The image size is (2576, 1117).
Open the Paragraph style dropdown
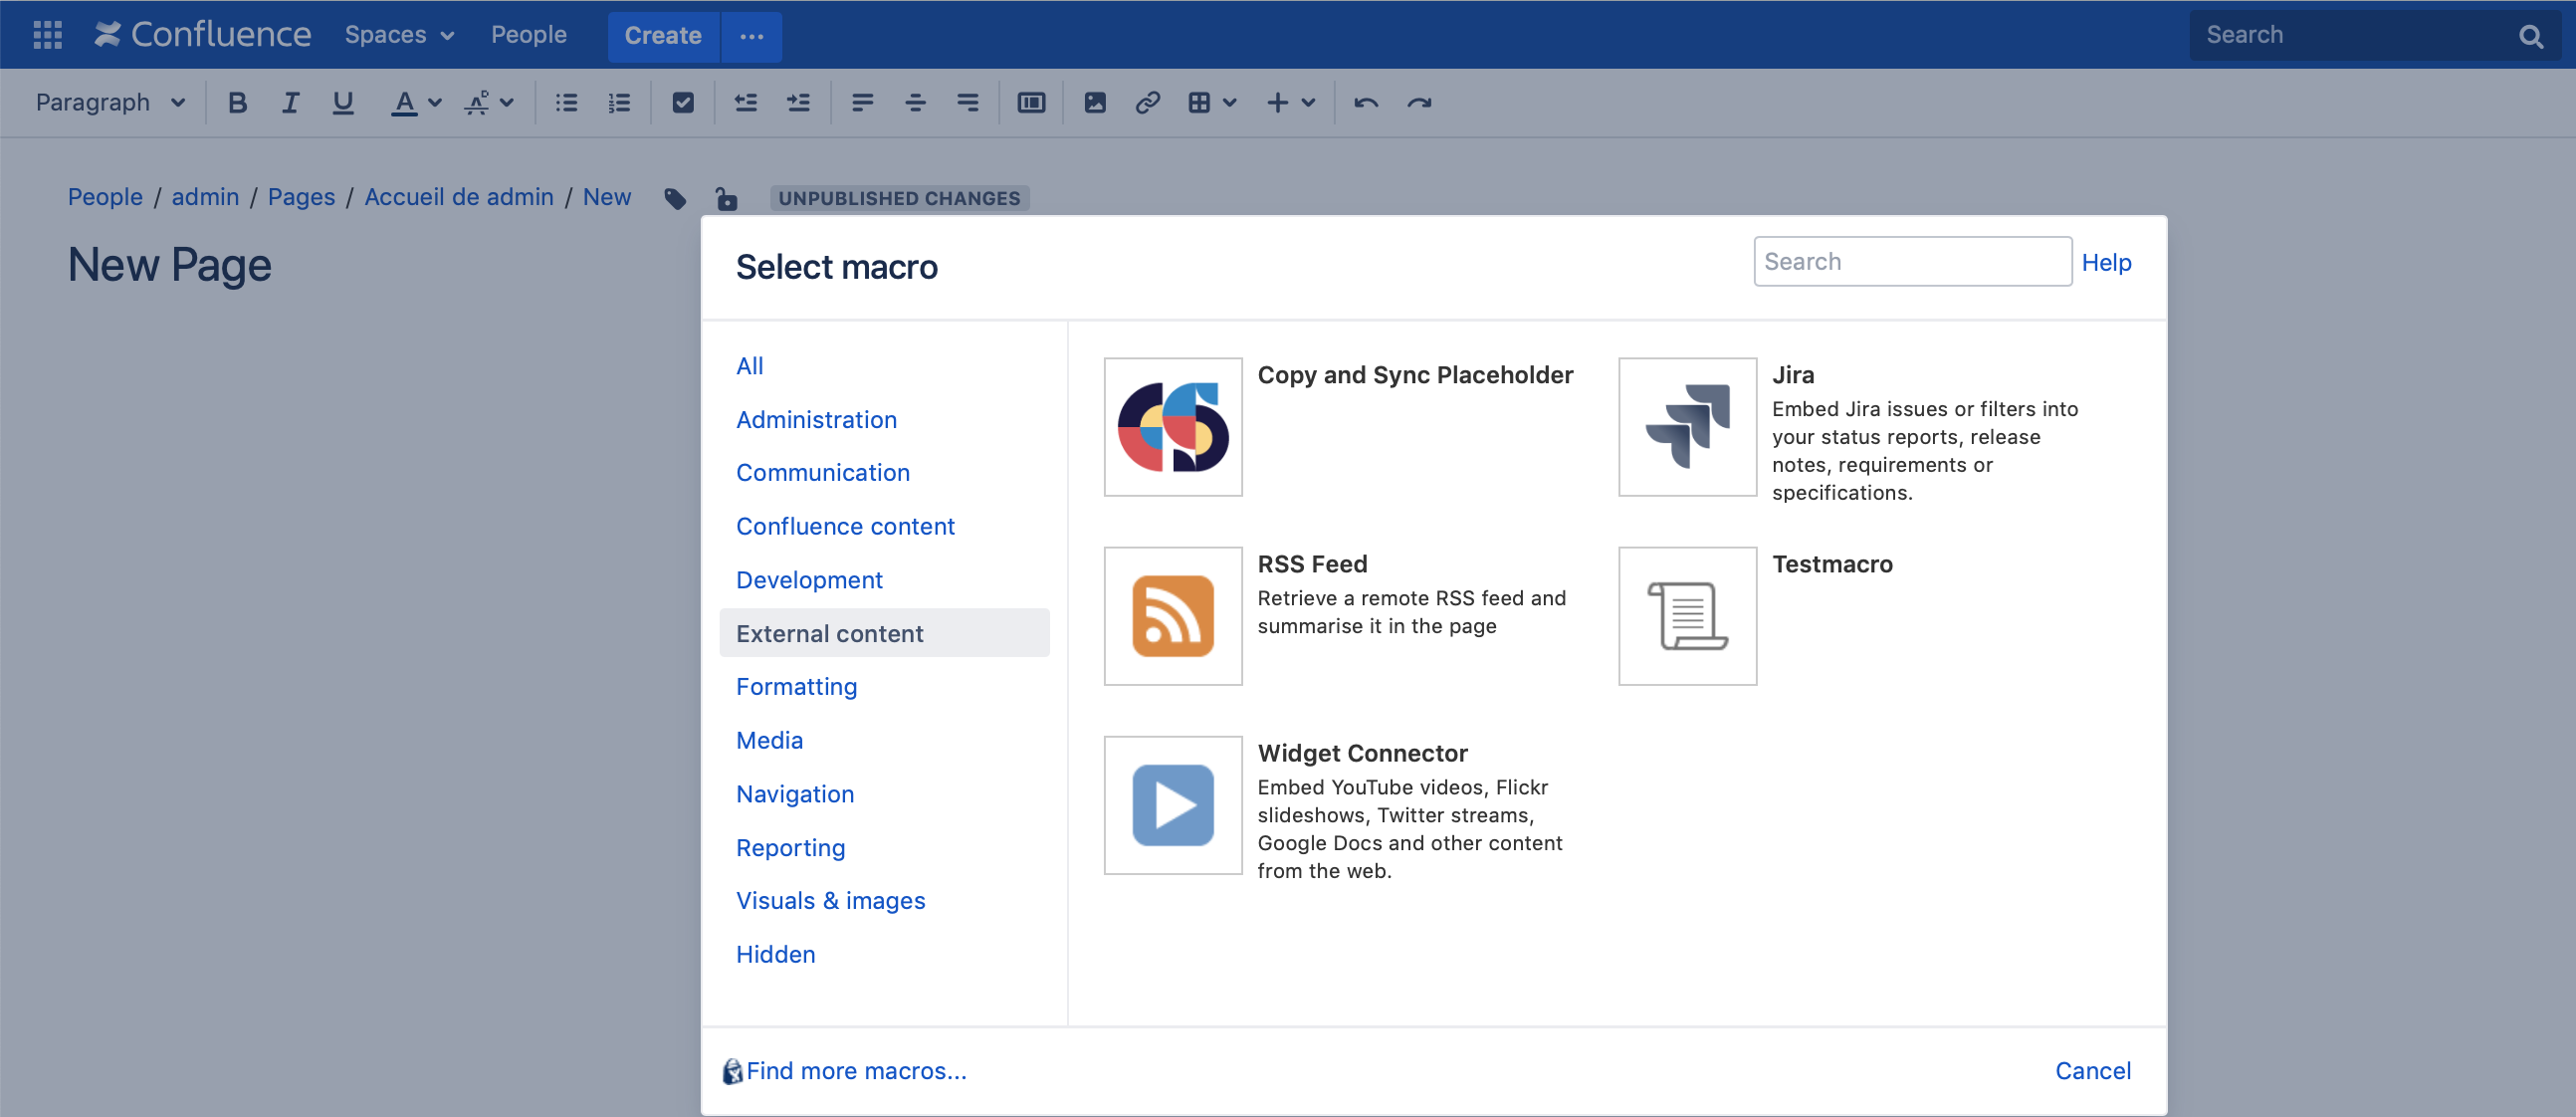[x=110, y=102]
